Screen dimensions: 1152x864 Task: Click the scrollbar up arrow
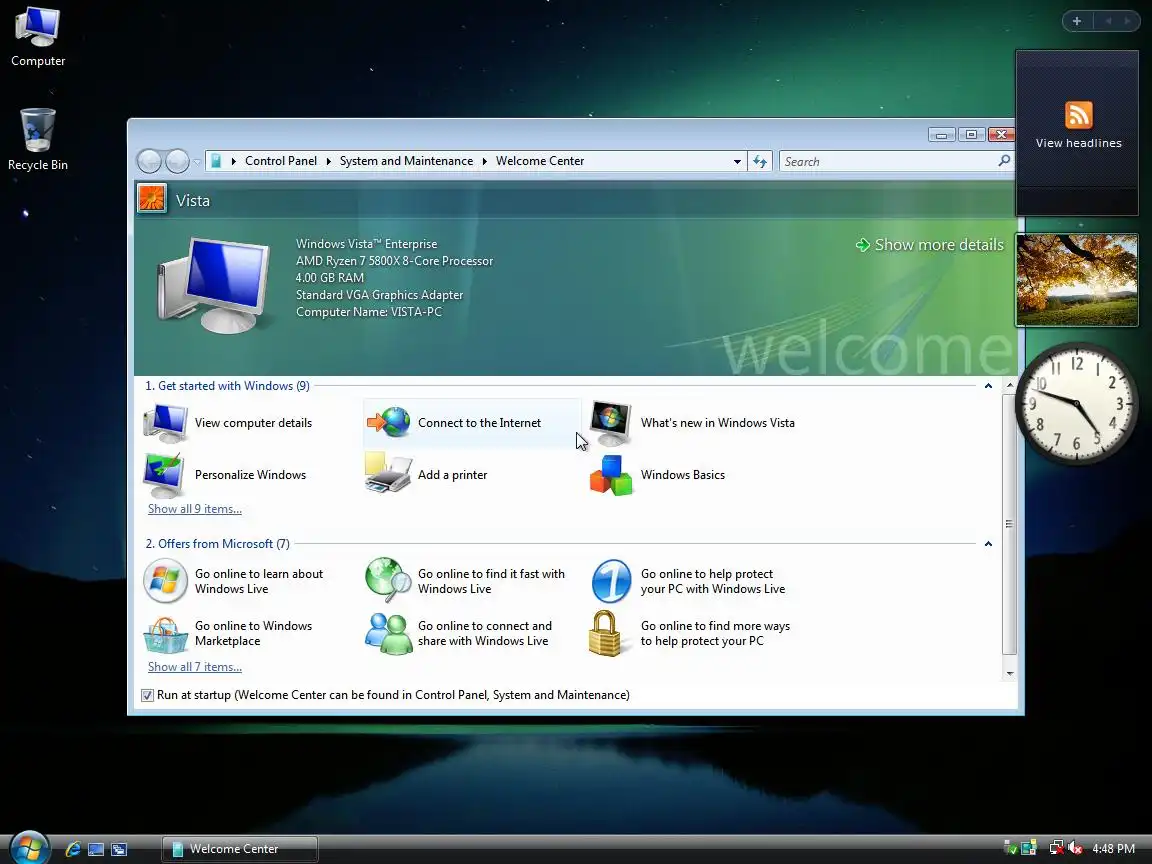click(x=1009, y=385)
